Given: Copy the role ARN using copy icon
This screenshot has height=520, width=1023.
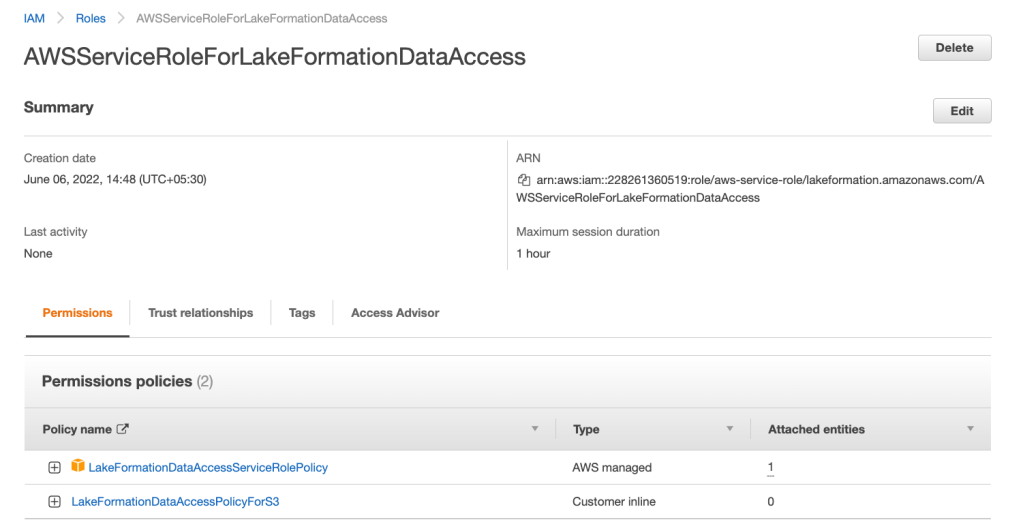Looking at the screenshot, I should coord(523,180).
